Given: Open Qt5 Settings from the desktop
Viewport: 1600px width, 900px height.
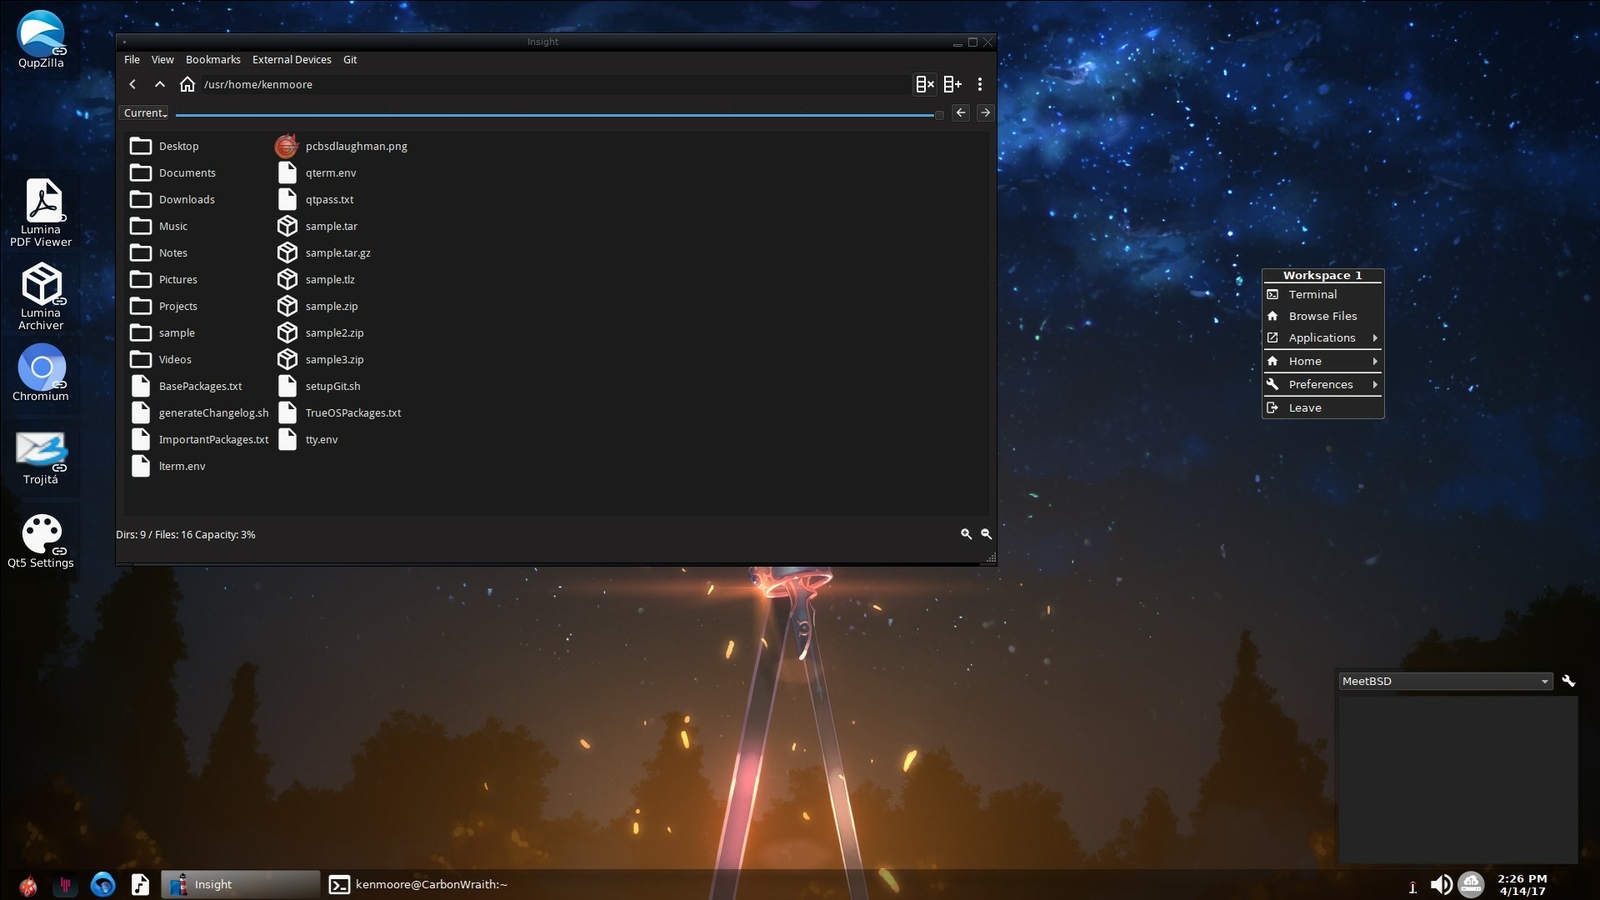Looking at the screenshot, I should tap(41, 533).
